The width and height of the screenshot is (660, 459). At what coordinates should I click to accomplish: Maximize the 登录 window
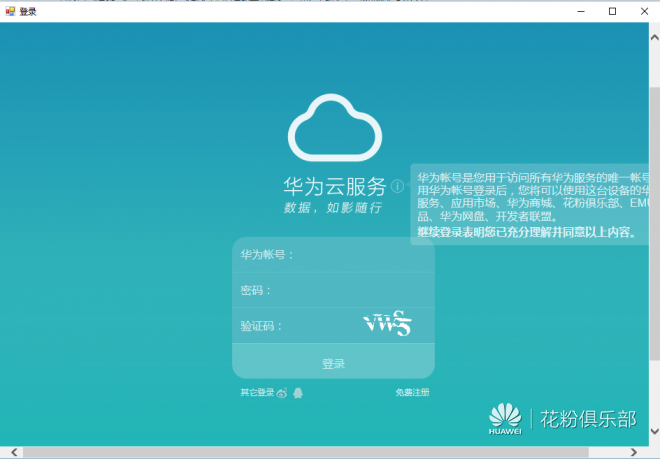point(612,11)
